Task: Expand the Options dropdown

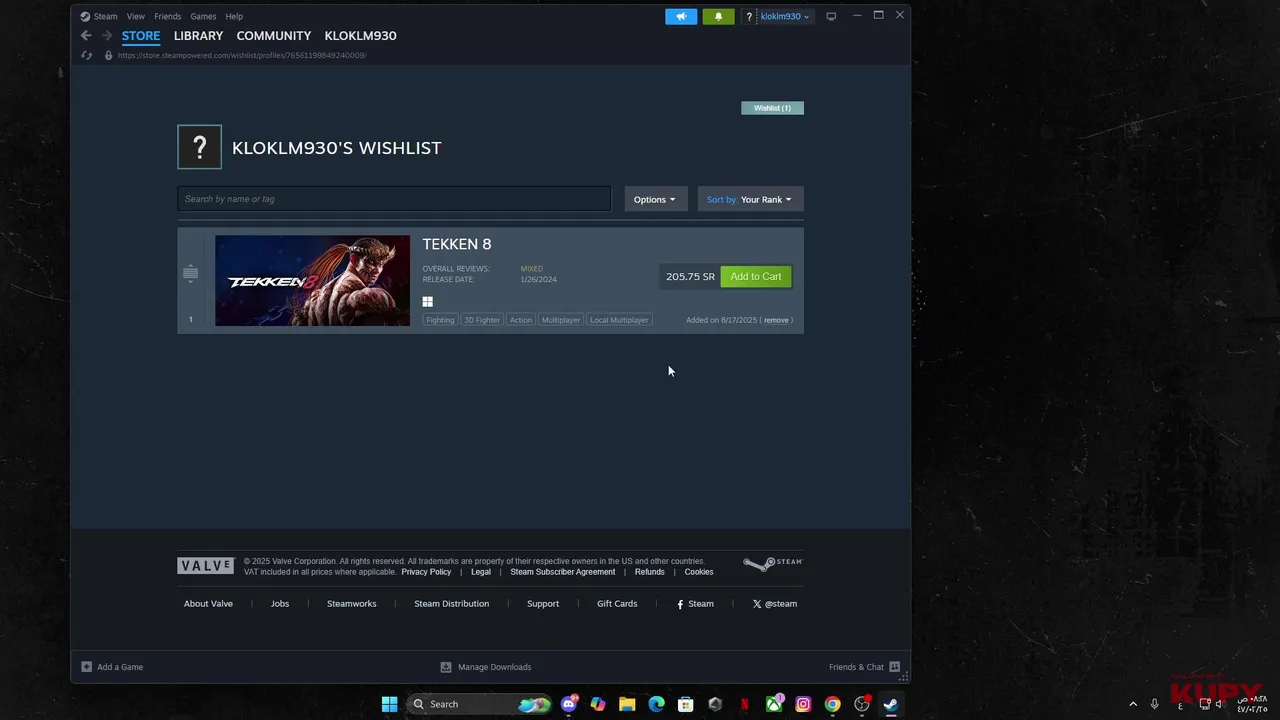Action: coord(655,199)
